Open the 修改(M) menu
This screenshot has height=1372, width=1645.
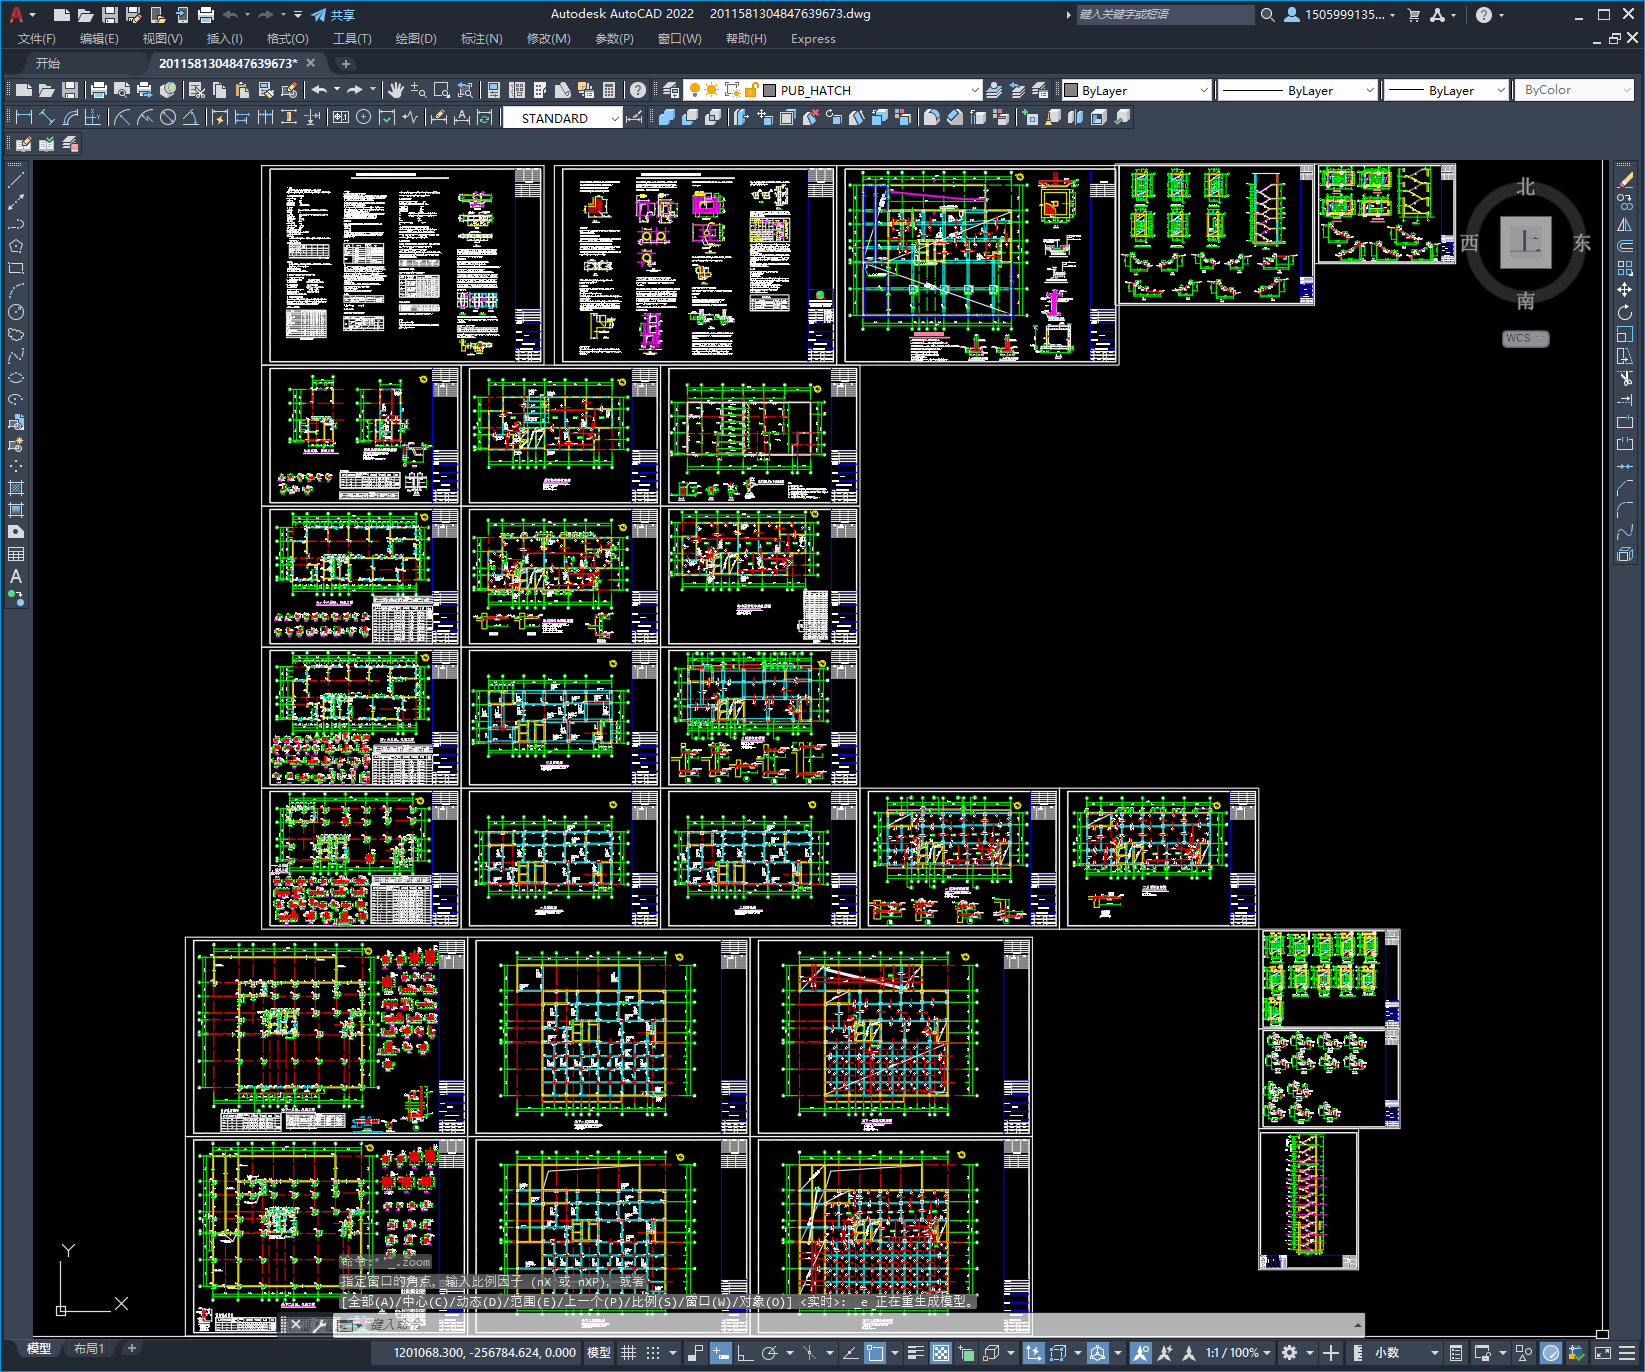click(548, 39)
